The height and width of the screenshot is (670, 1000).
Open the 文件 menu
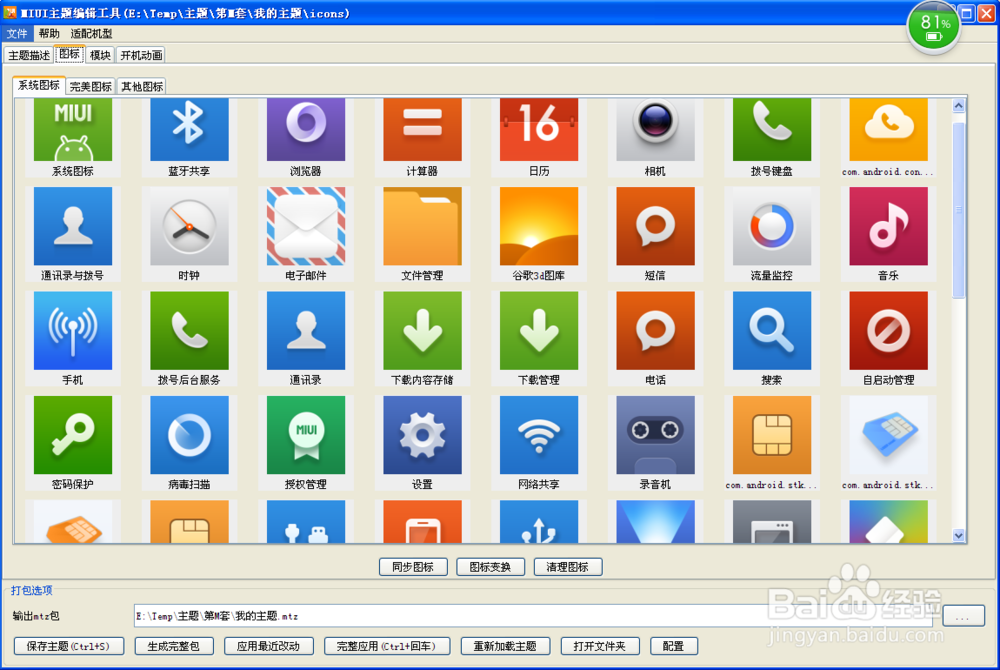point(17,34)
